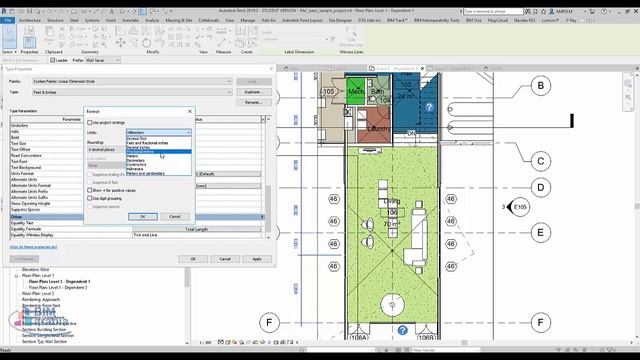Open the Family dropdown in Type Properties
This screenshot has height=360, width=640.
(x=132, y=81)
